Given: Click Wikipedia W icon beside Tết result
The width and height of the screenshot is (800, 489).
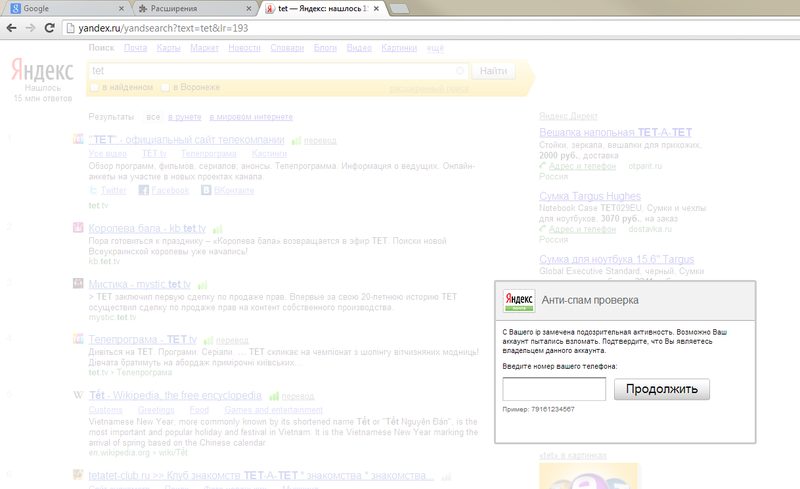Looking at the screenshot, I should click(78, 395).
